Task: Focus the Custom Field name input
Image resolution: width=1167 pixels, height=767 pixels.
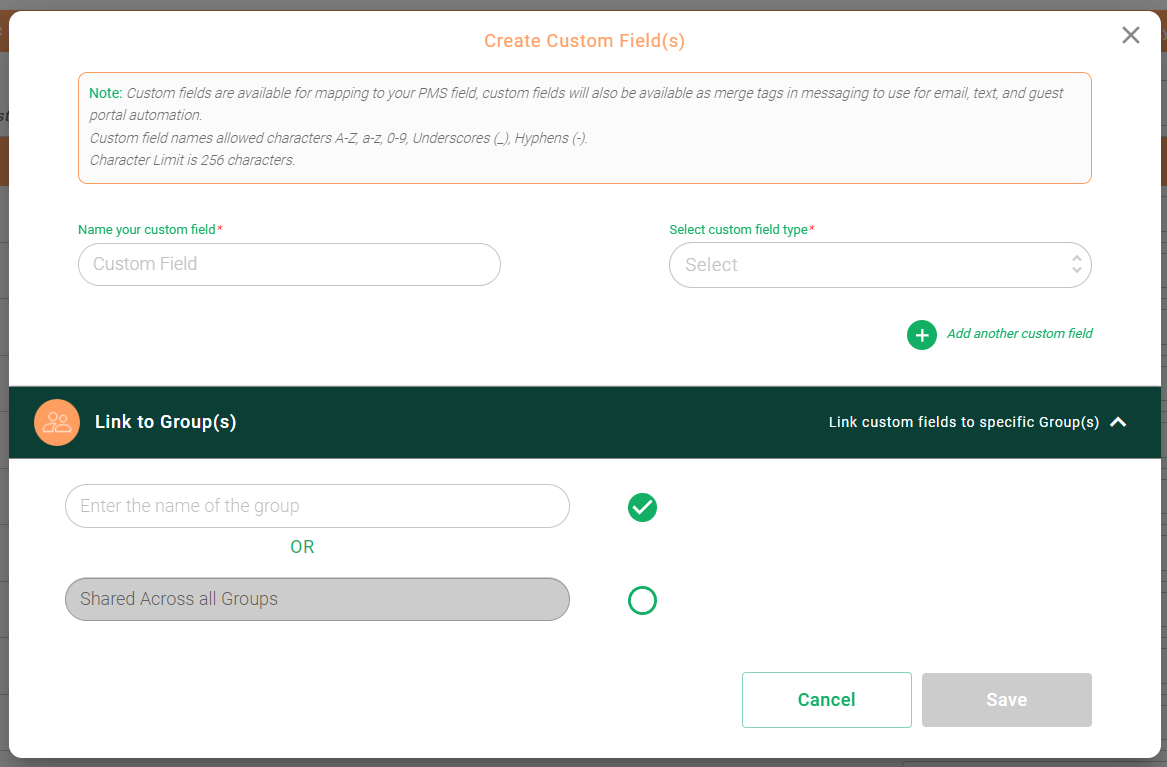Action: pyautogui.click(x=289, y=264)
